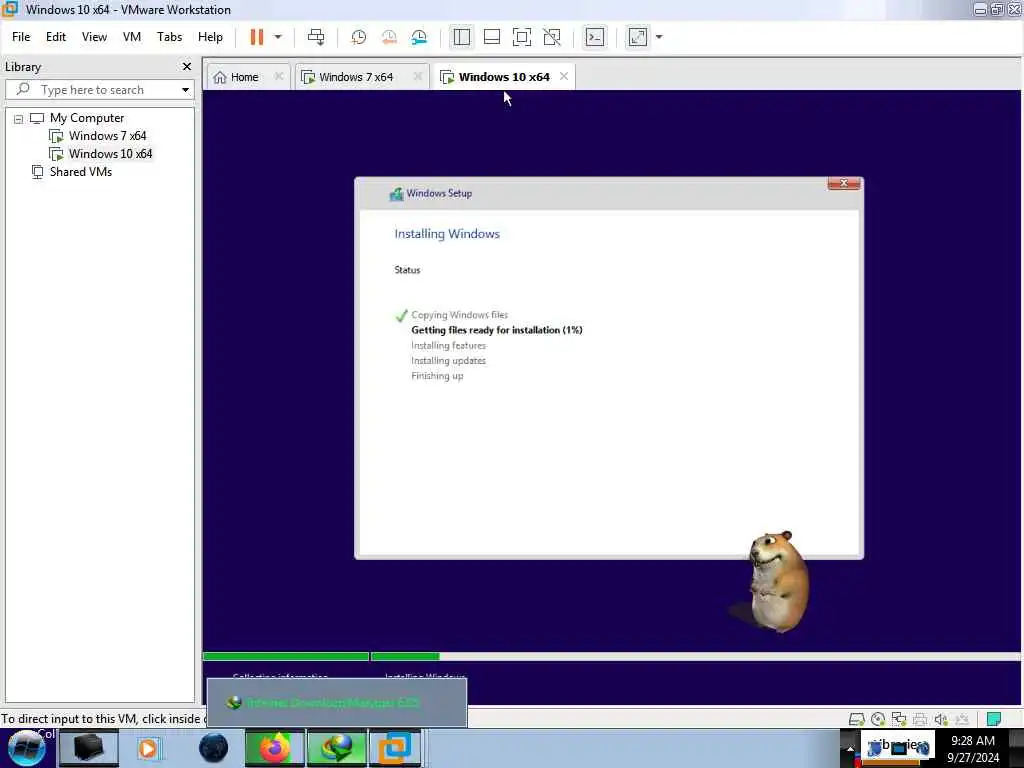Click the 'Finishing up' status line
This screenshot has height=768, width=1024.
tap(437, 376)
